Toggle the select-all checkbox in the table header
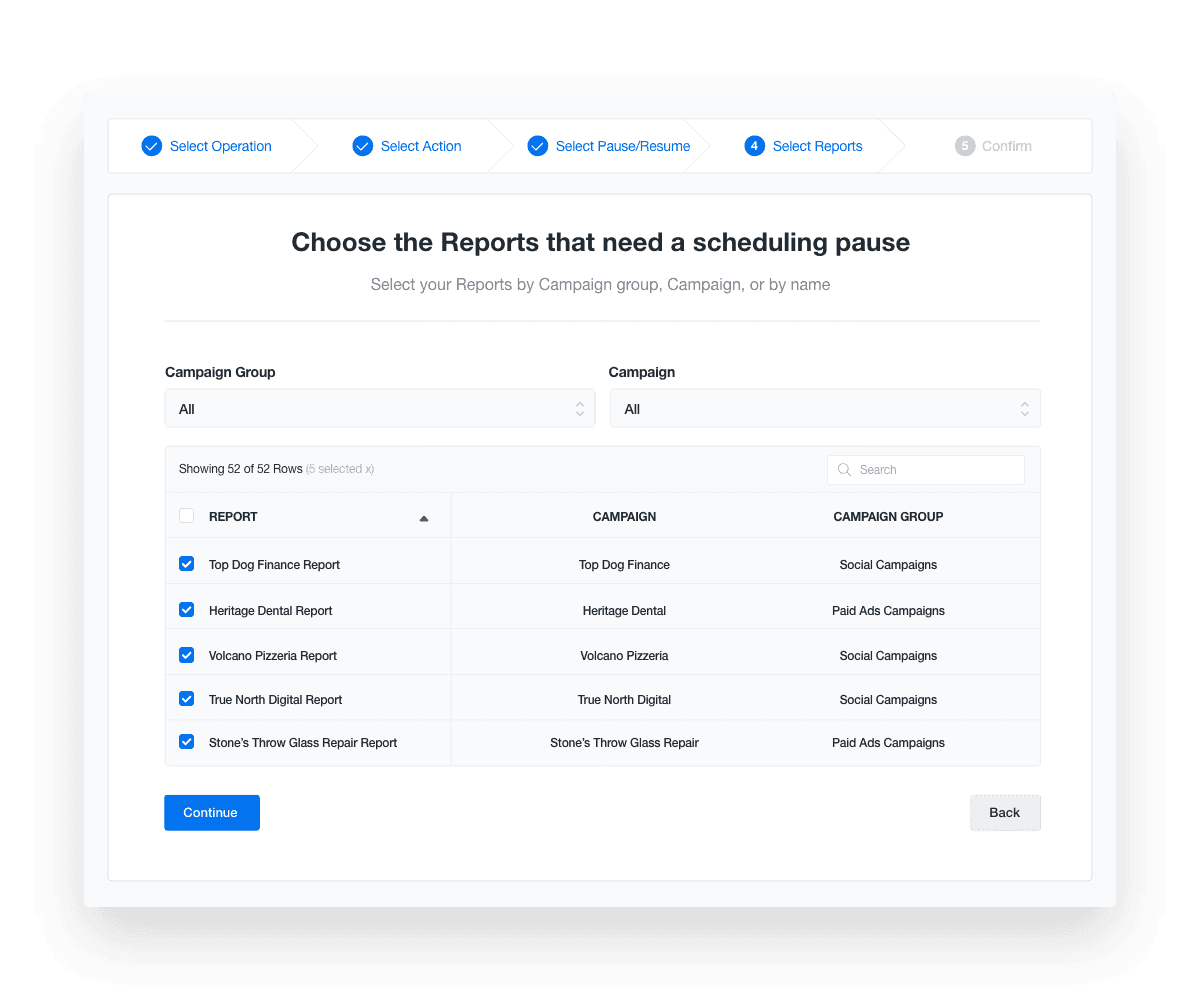This screenshot has width=1200, height=1000. (186, 514)
